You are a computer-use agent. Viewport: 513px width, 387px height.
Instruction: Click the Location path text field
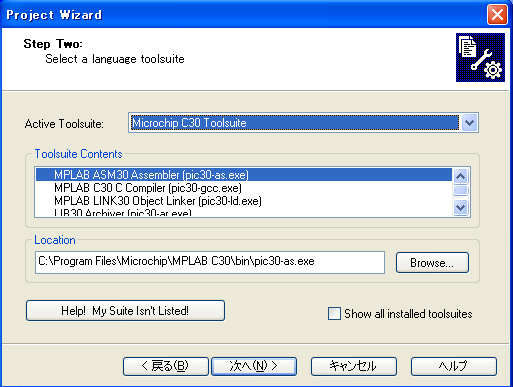210,262
